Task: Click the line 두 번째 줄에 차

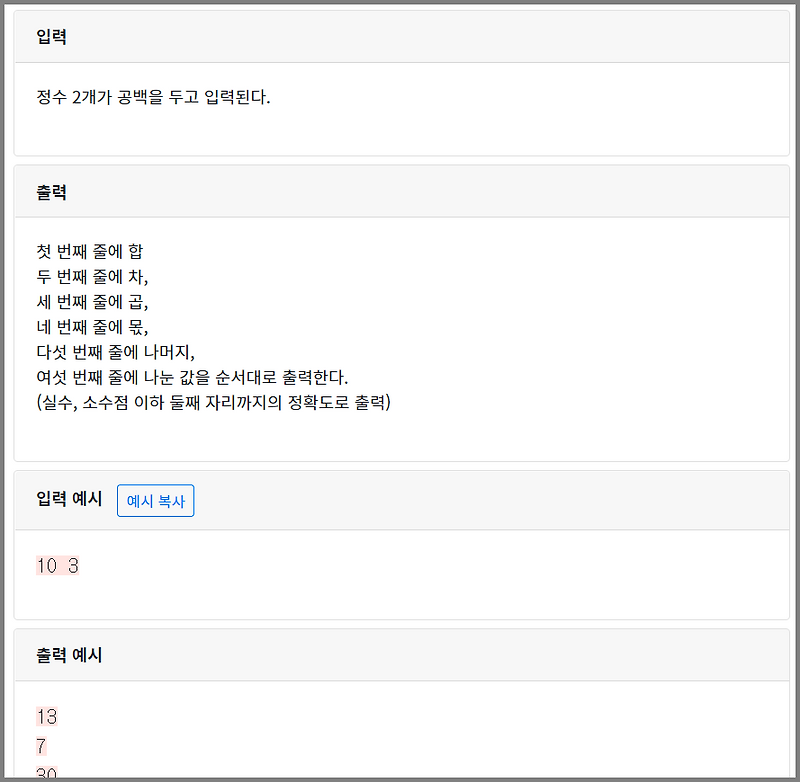Action: click(x=92, y=276)
